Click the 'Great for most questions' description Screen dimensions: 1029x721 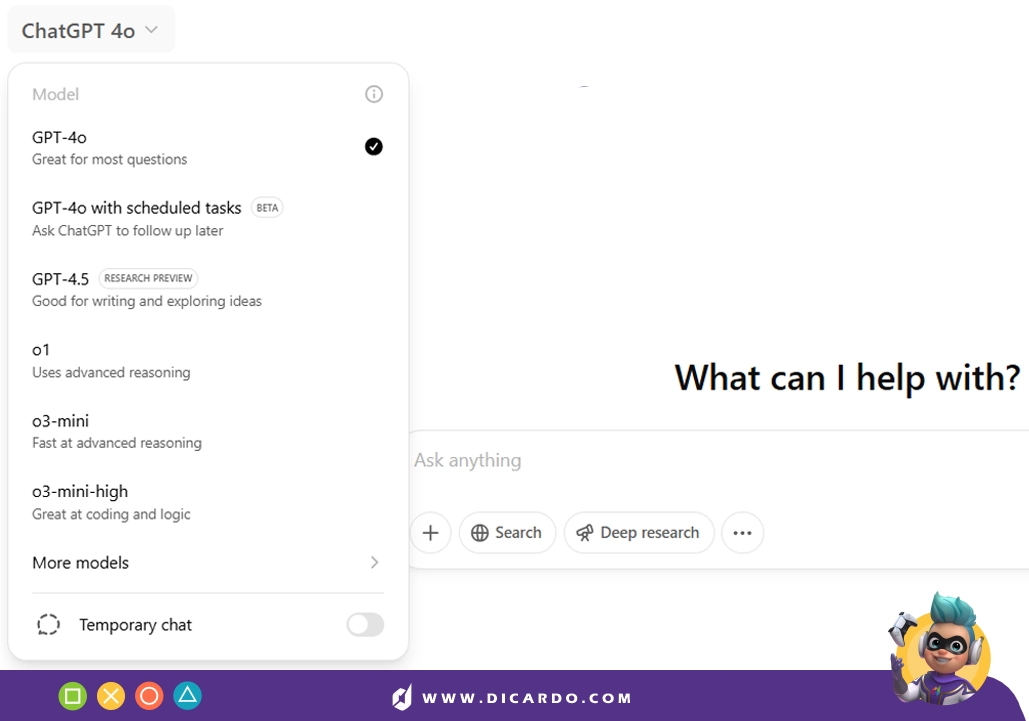coord(110,159)
